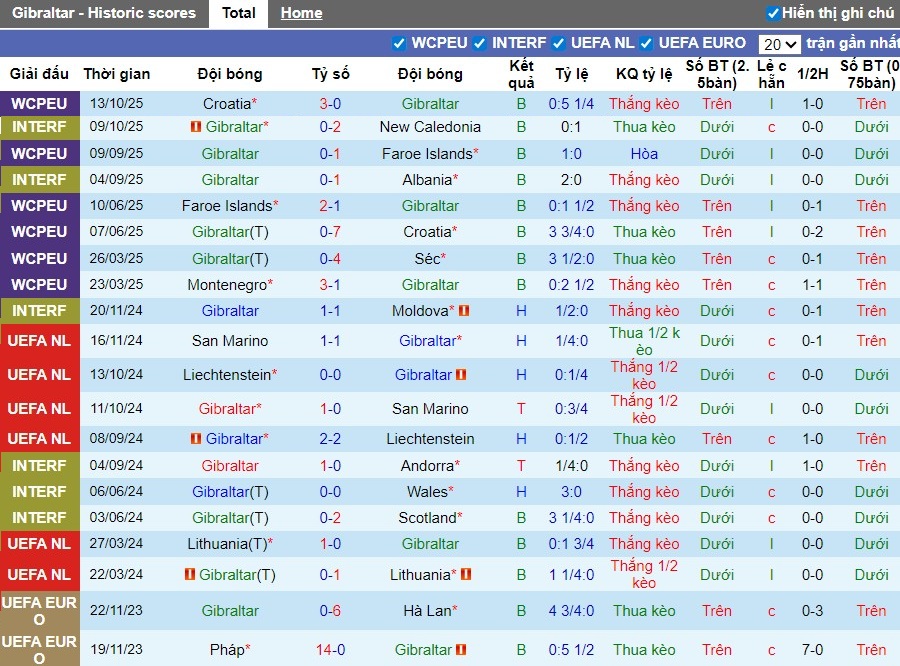Click red card icon after Gibraltar on 13/10/24
900x666 pixels.
click(x=461, y=375)
